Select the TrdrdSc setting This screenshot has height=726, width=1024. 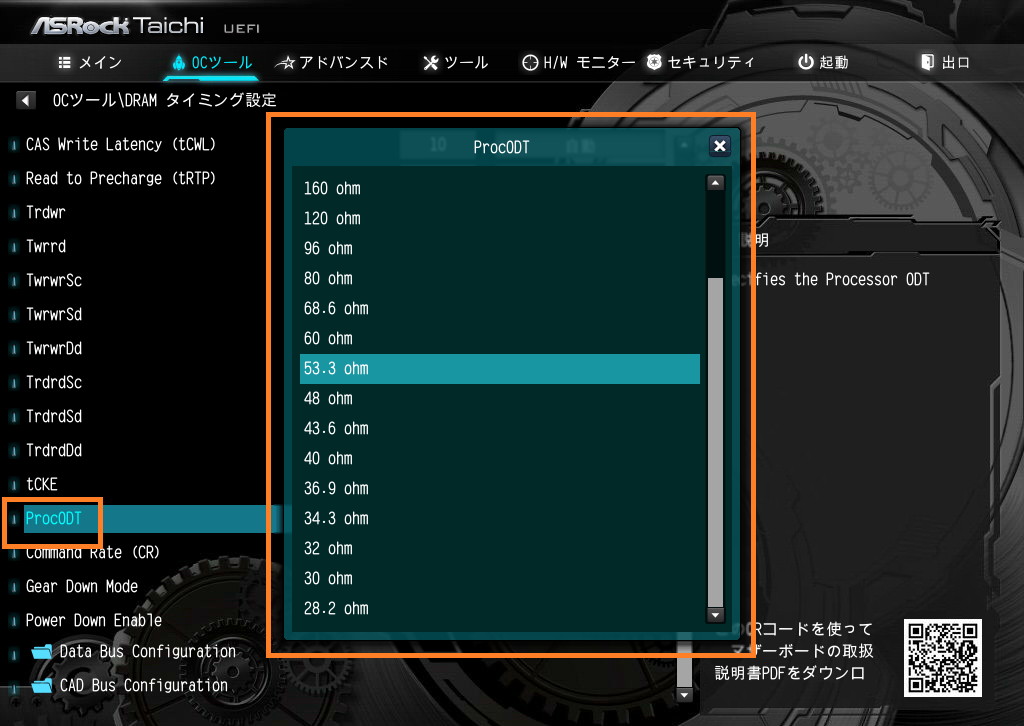[x=54, y=382]
